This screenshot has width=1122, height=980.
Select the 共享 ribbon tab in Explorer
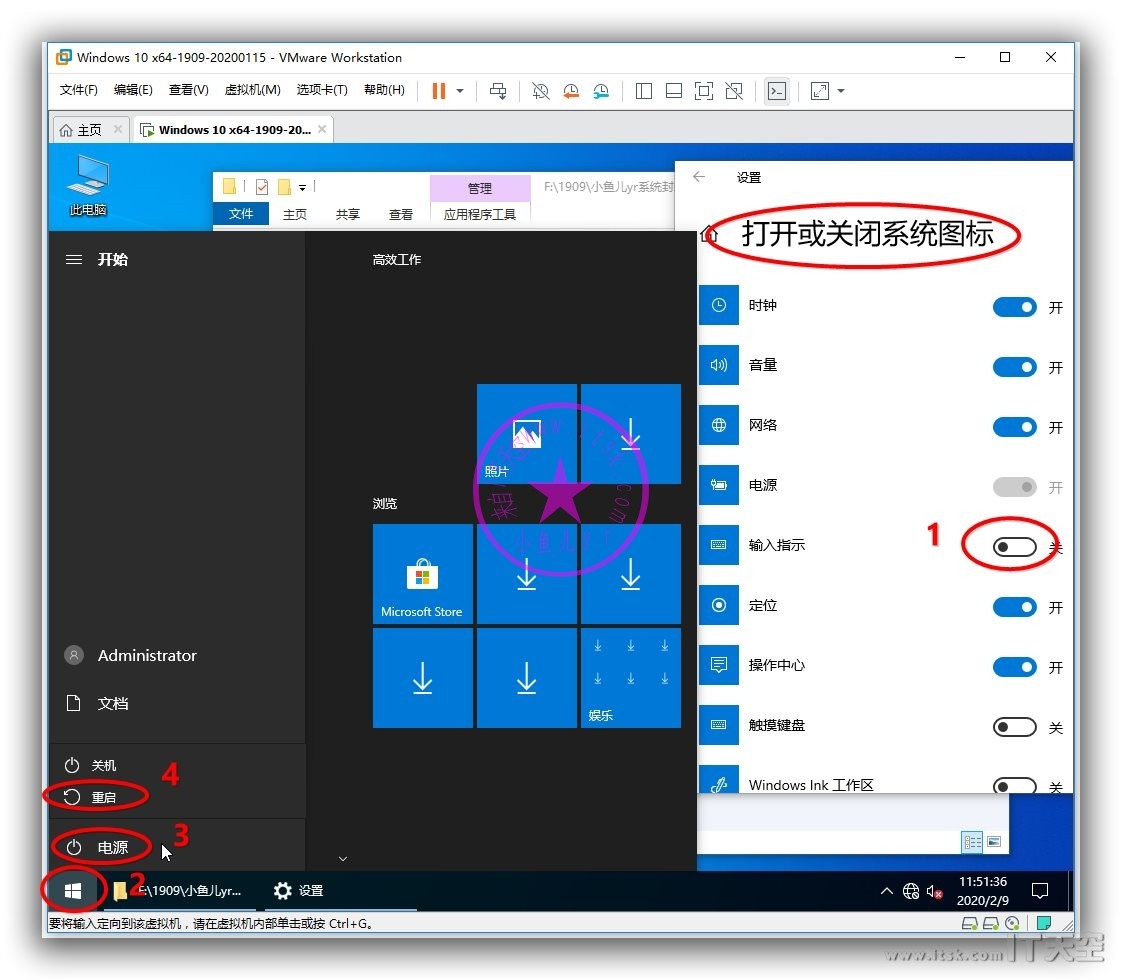point(348,214)
